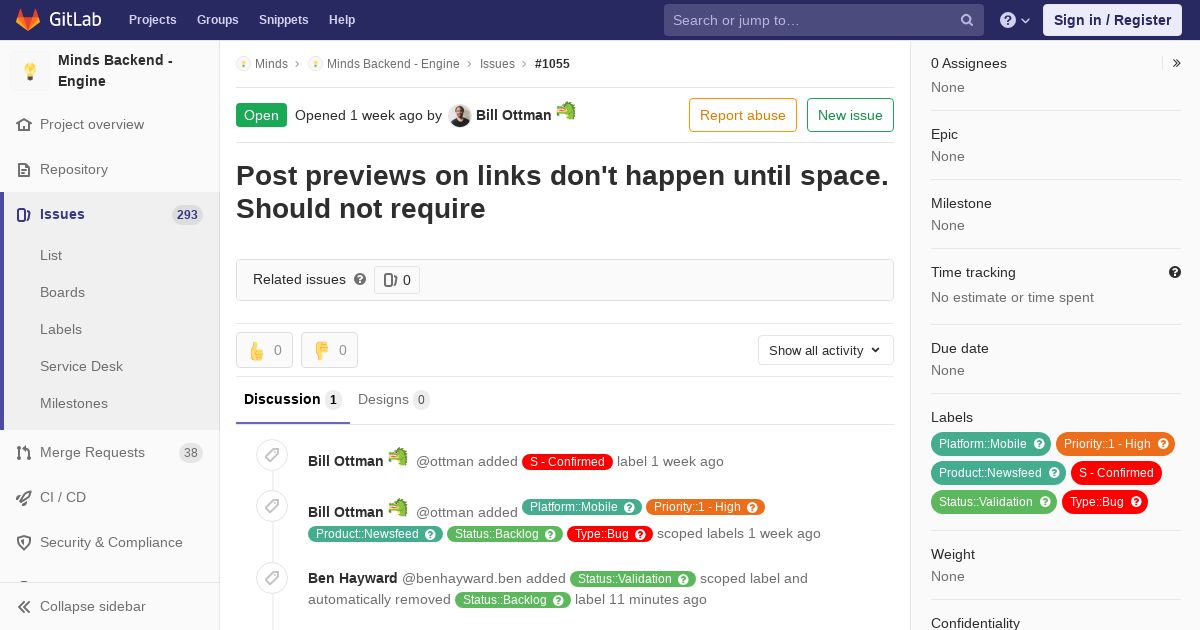Image resolution: width=1200 pixels, height=630 pixels.
Task: Click the search magnifier icon
Action: (967, 20)
